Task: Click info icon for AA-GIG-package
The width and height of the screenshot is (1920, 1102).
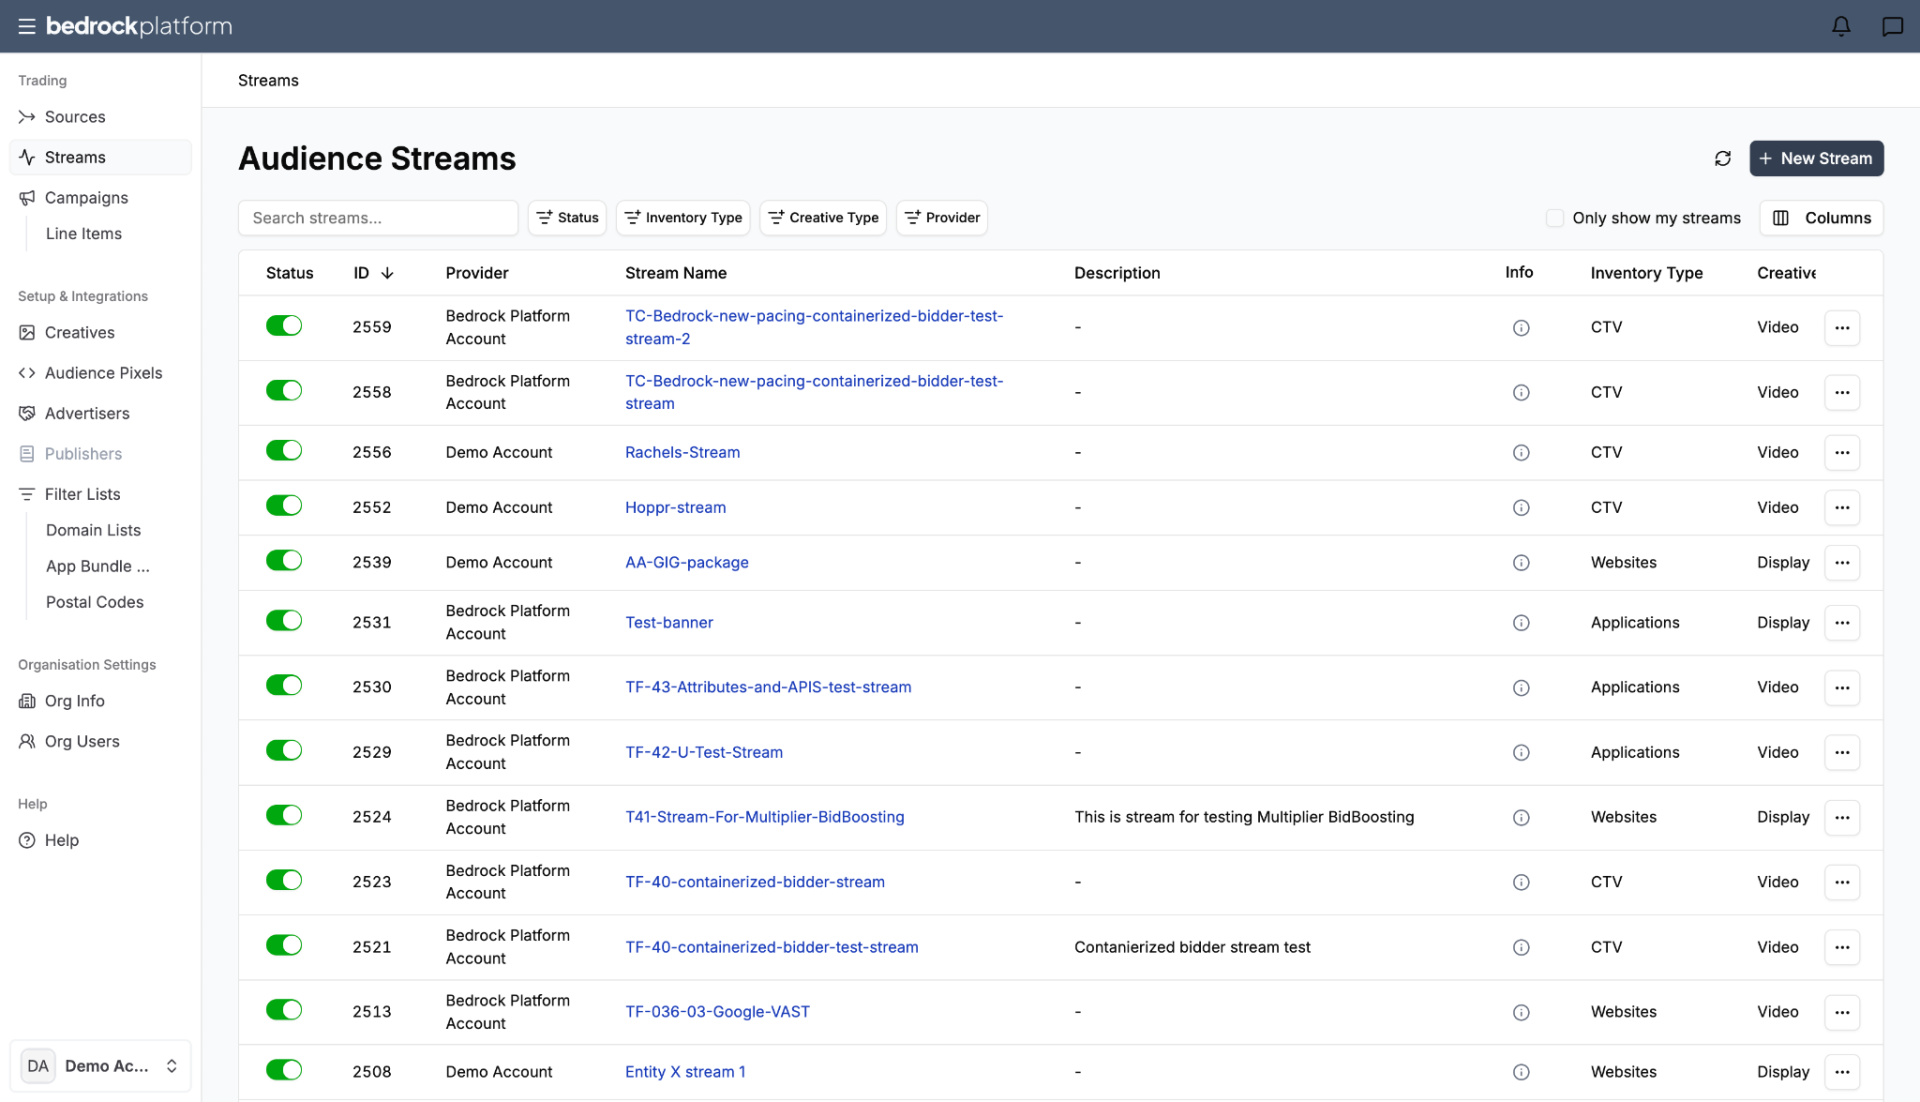Action: [1521, 562]
